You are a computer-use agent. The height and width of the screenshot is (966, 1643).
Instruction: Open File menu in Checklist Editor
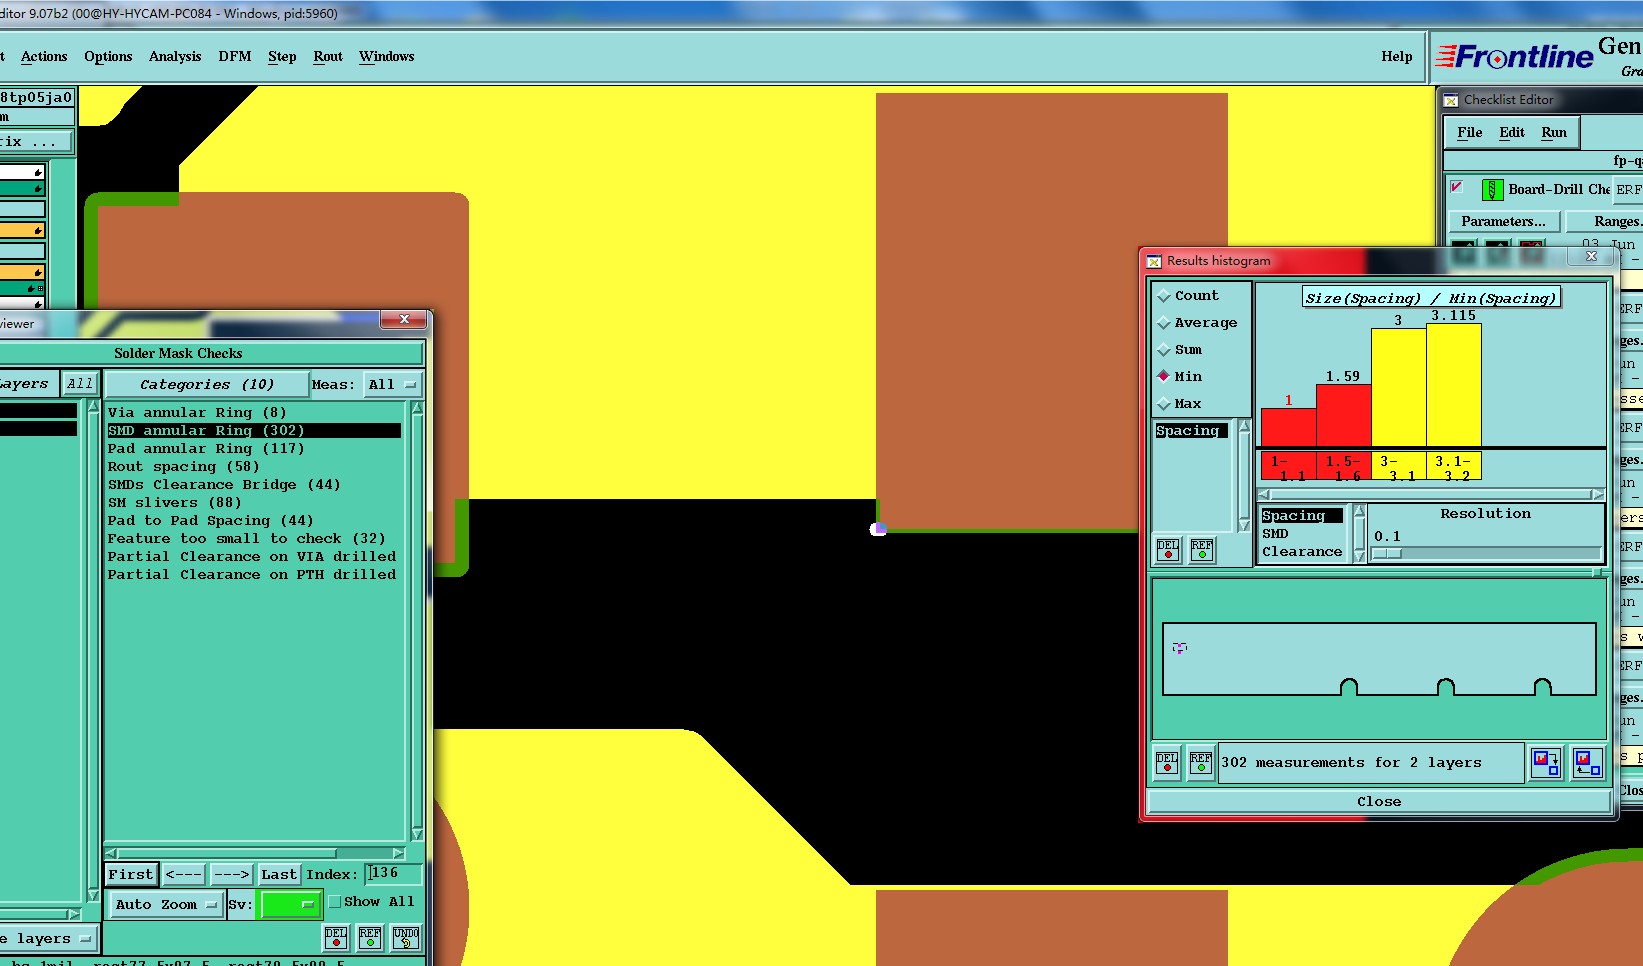pos(1470,133)
